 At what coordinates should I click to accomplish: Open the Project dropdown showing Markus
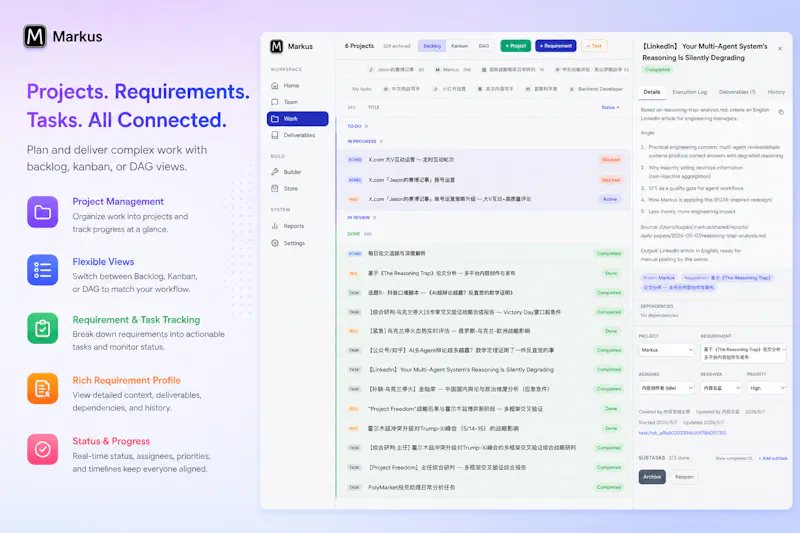666,350
